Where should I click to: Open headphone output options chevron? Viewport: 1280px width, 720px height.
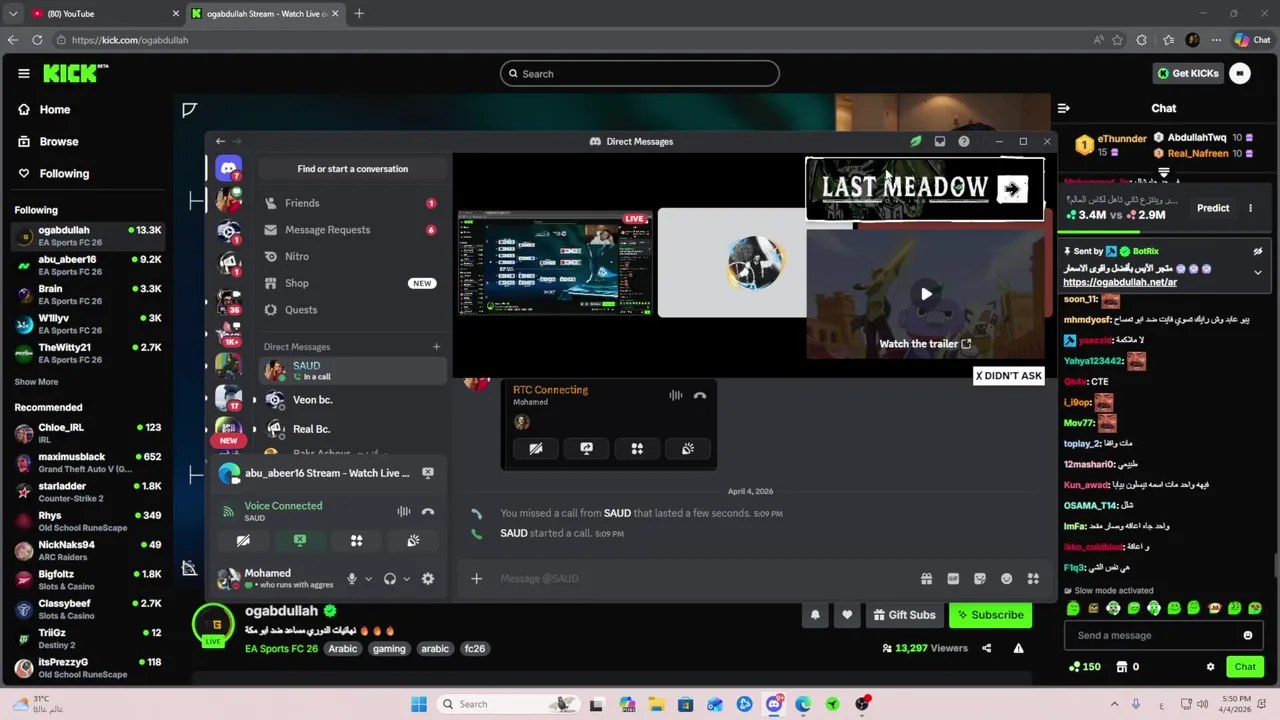click(406, 578)
